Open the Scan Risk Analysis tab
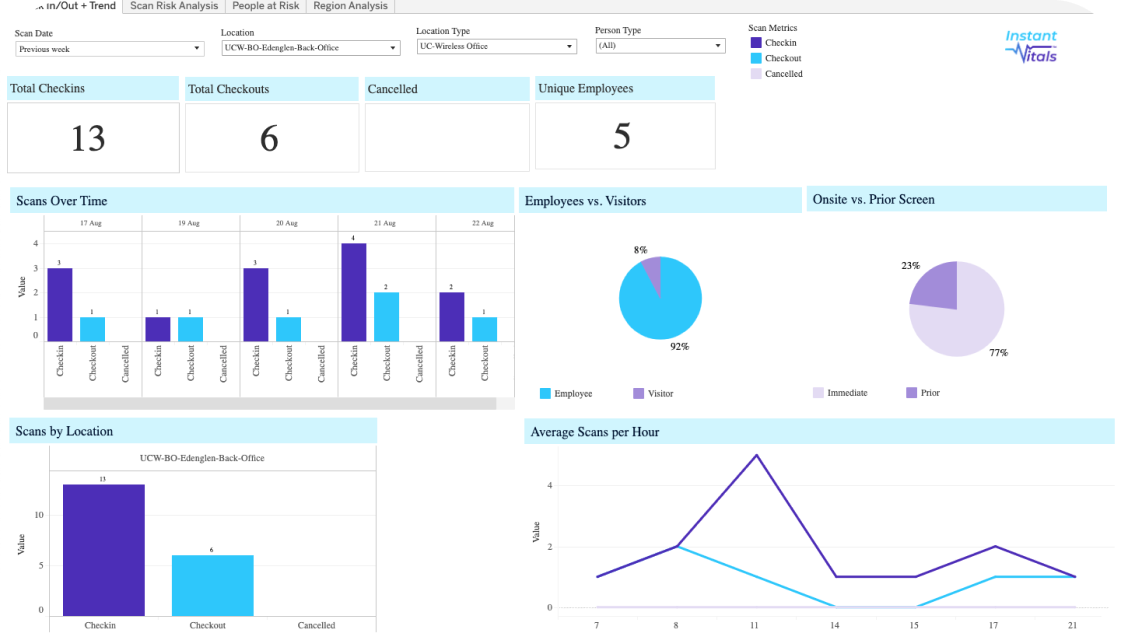Viewport: 1122px width, 637px height. [x=174, y=6]
